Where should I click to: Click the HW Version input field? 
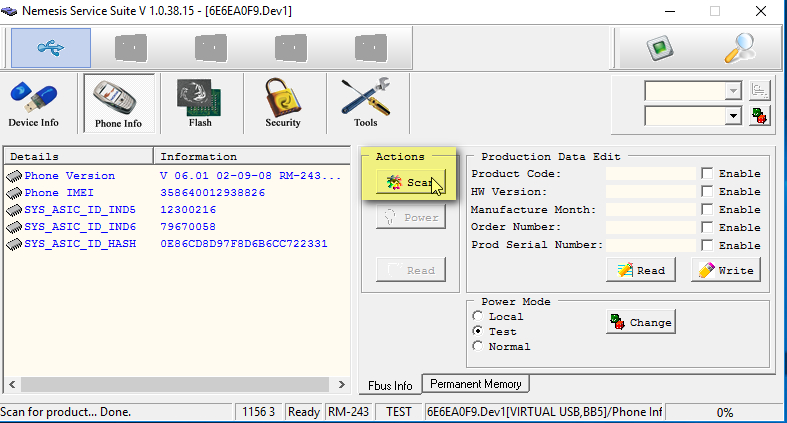[x=650, y=192]
